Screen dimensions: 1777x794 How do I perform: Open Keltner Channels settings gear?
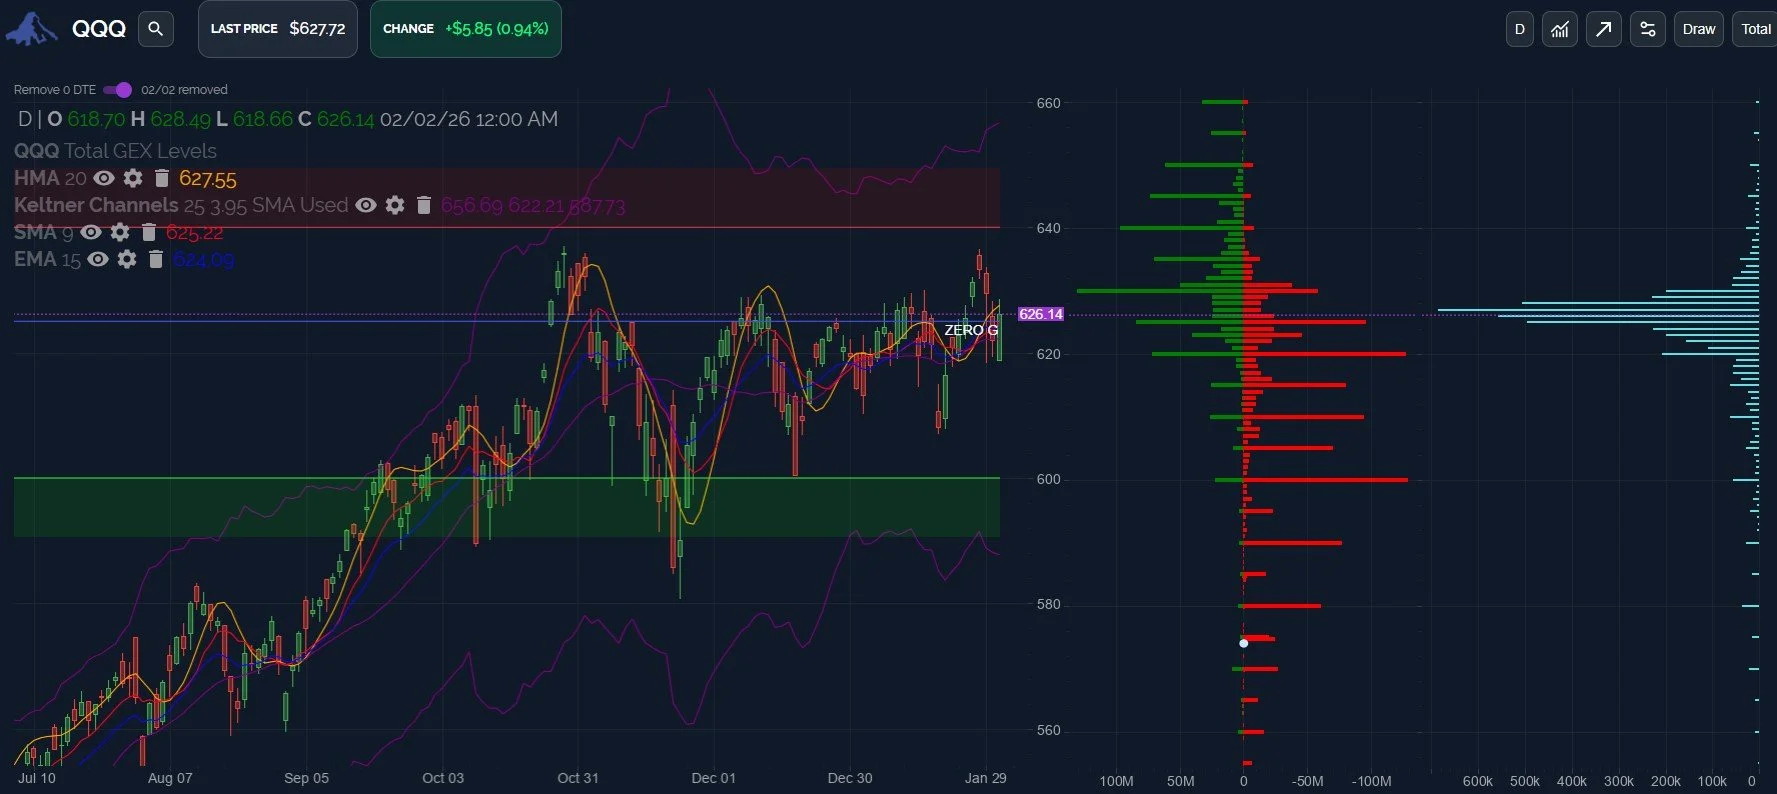tap(395, 205)
